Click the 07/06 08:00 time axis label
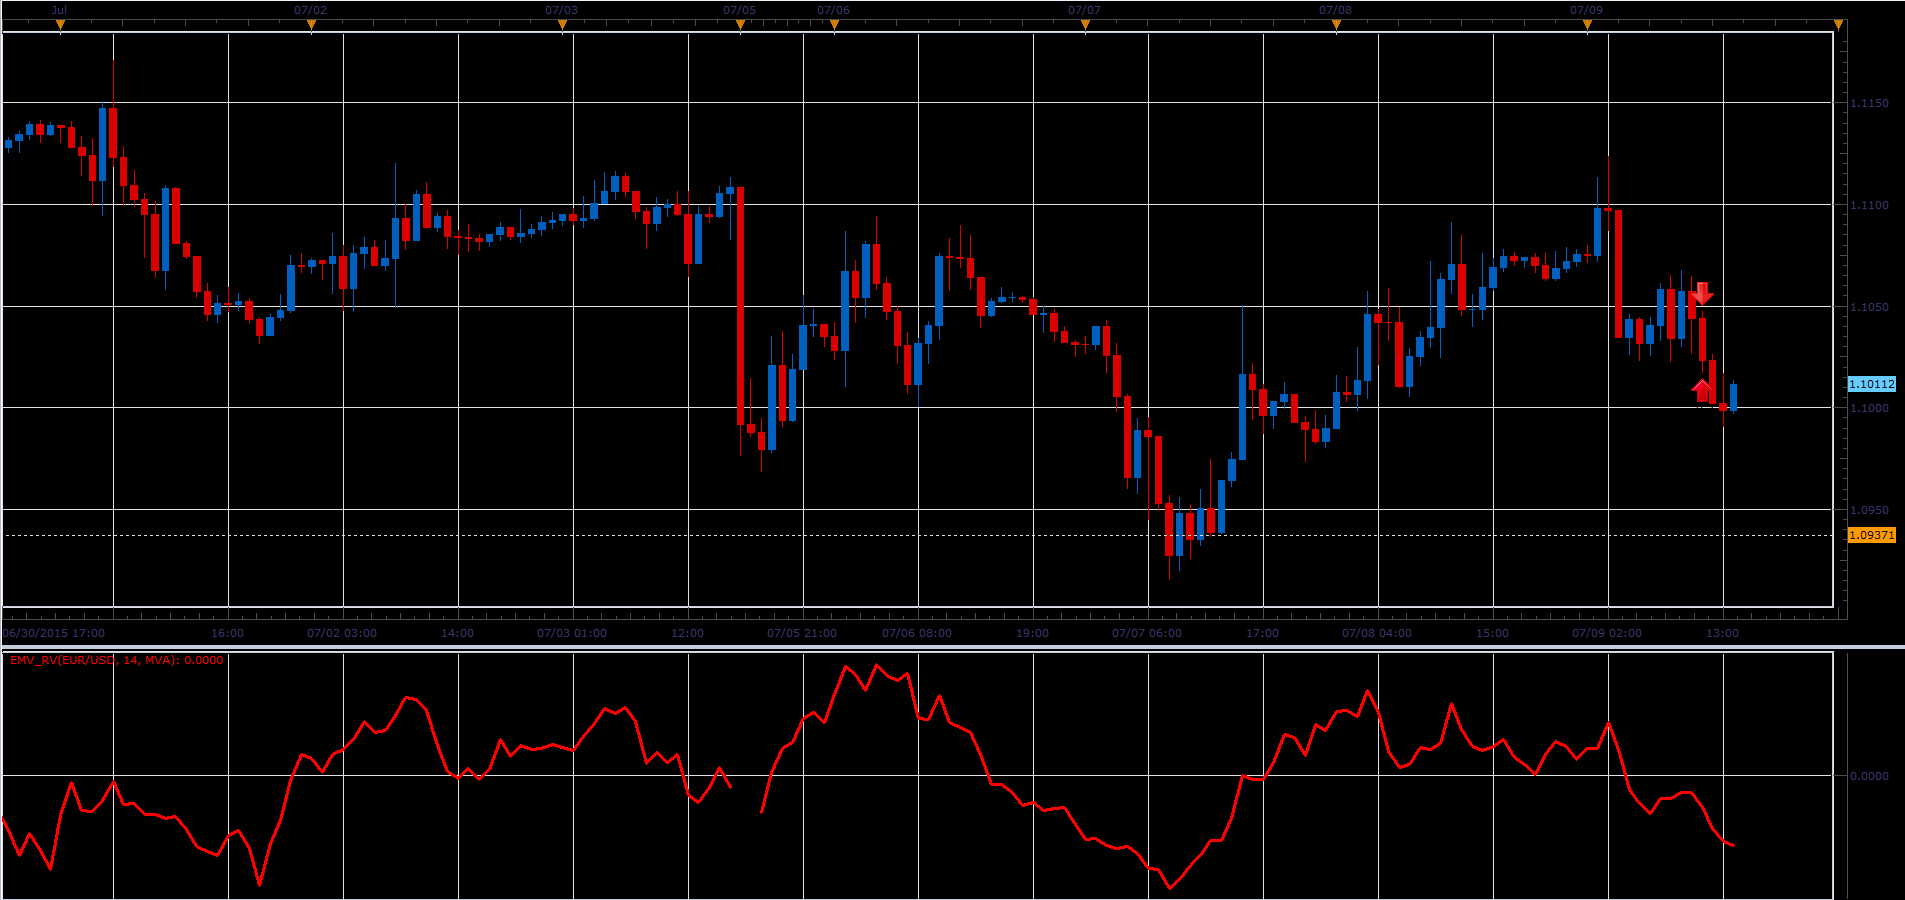1905x900 pixels. click(917, 633)
